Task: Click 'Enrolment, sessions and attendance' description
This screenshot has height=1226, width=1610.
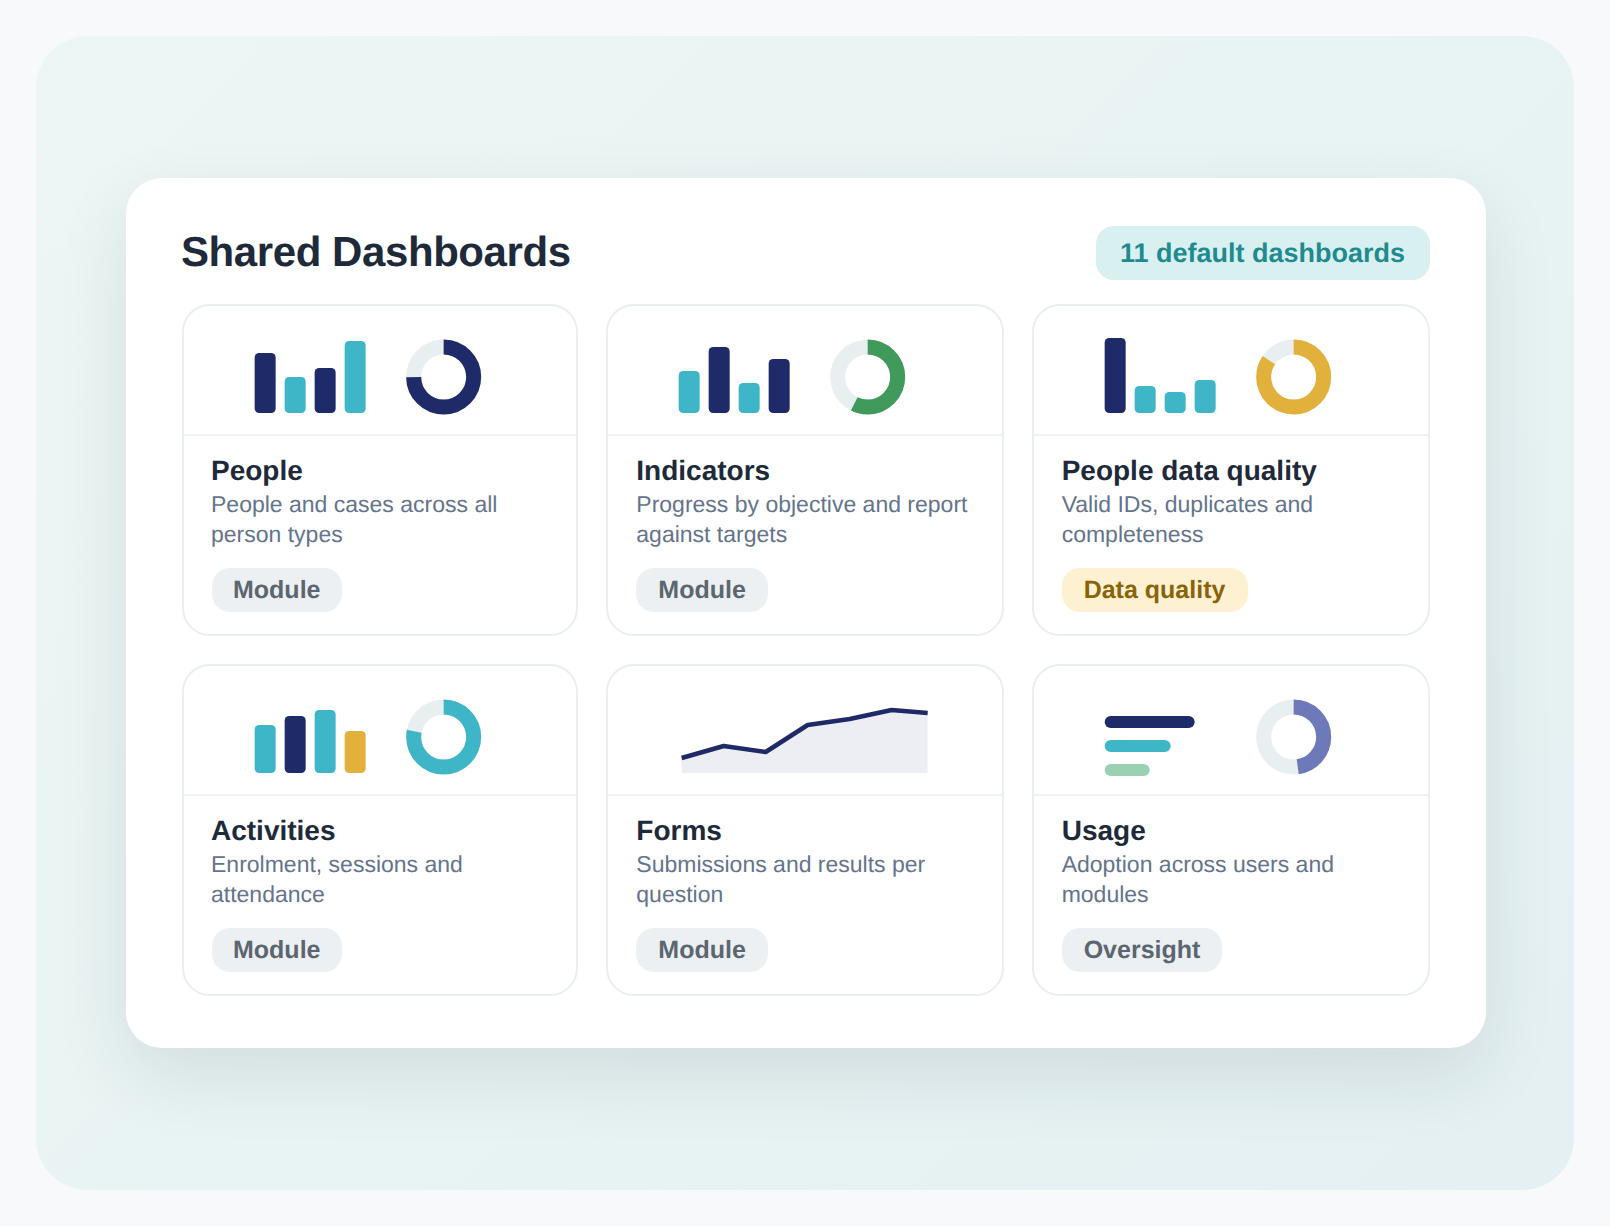Action: tap(337, 879)
